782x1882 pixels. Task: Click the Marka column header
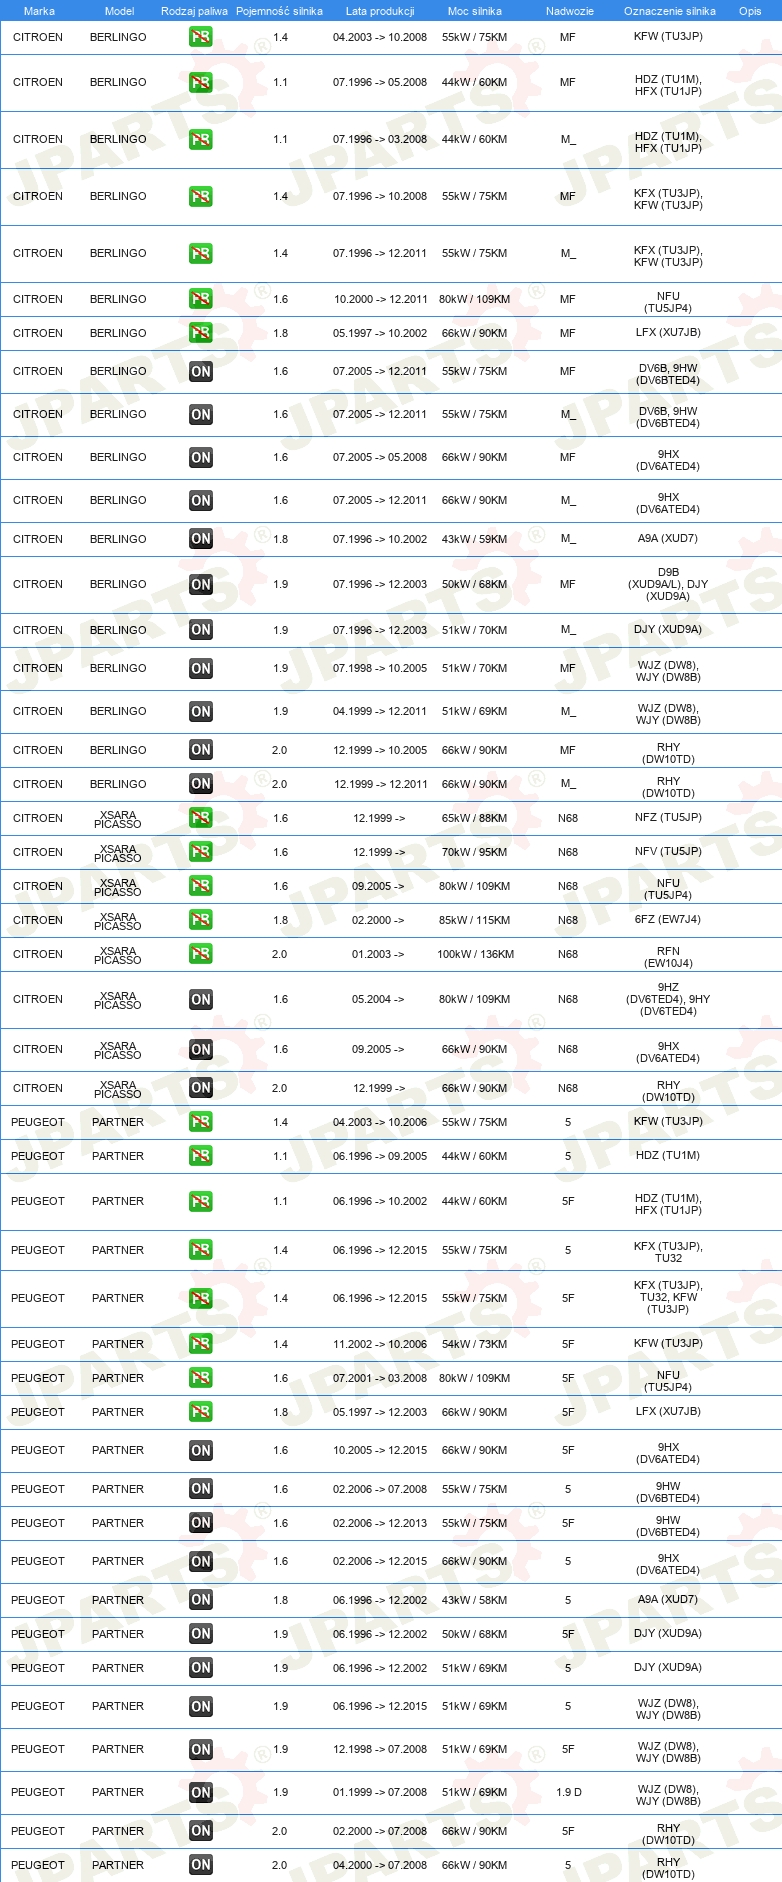(39, 11)
